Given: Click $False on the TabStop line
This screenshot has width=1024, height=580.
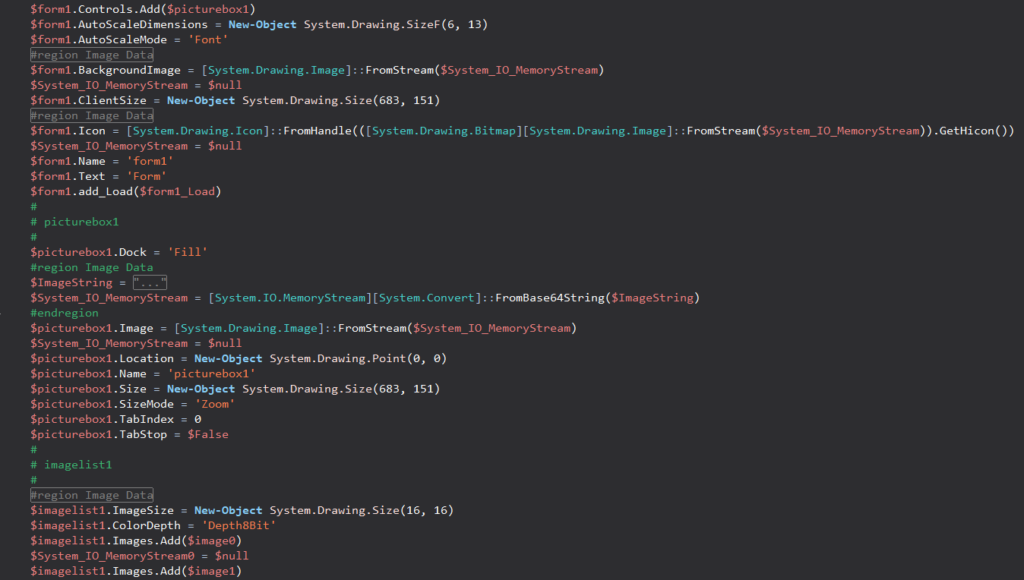Looking at the screenshot, I should tap(208, 434).
